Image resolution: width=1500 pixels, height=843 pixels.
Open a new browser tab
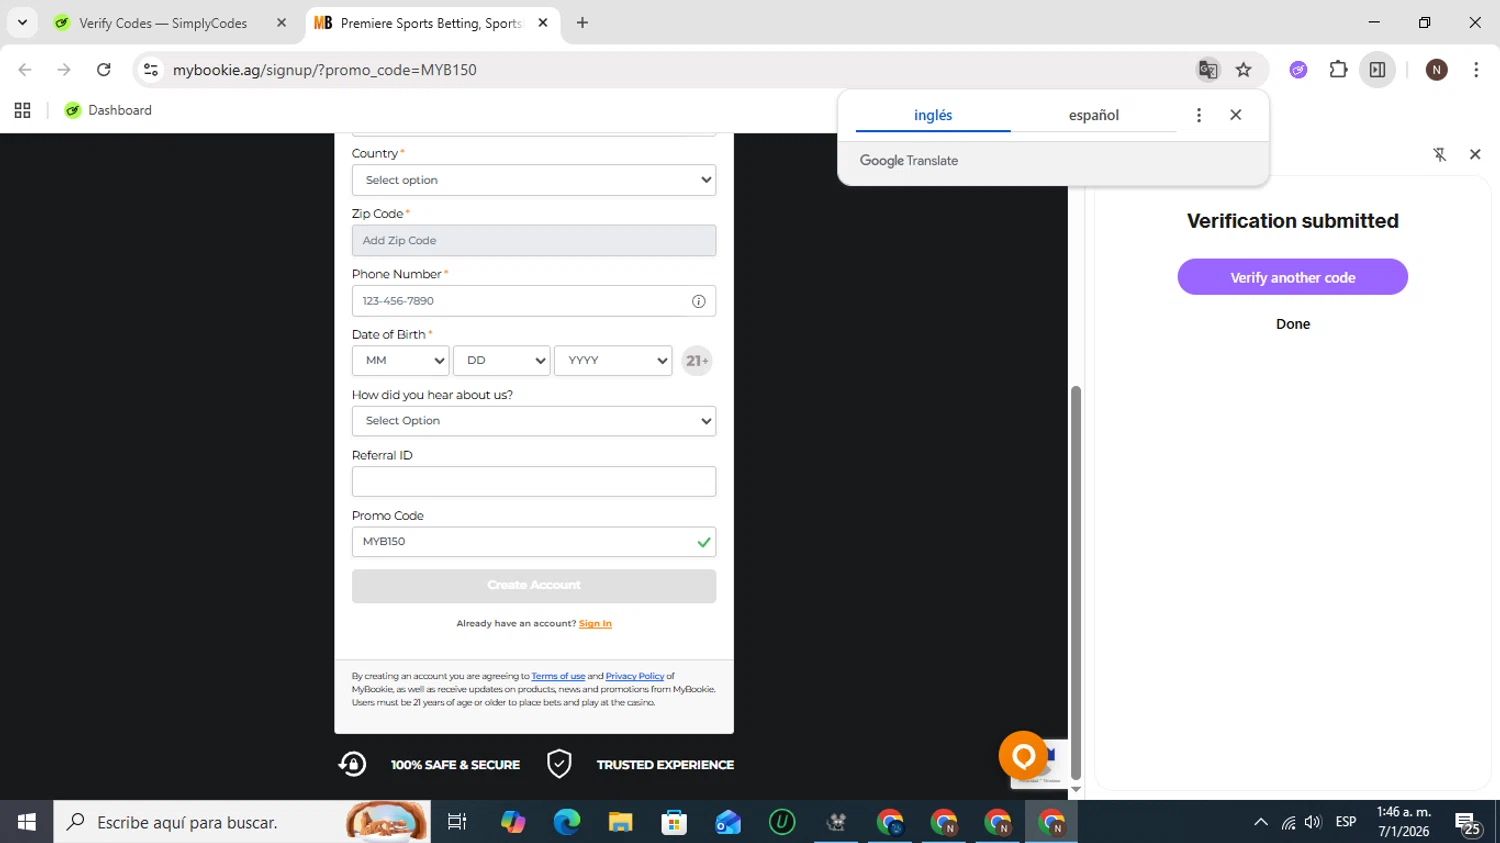[582, 23]
